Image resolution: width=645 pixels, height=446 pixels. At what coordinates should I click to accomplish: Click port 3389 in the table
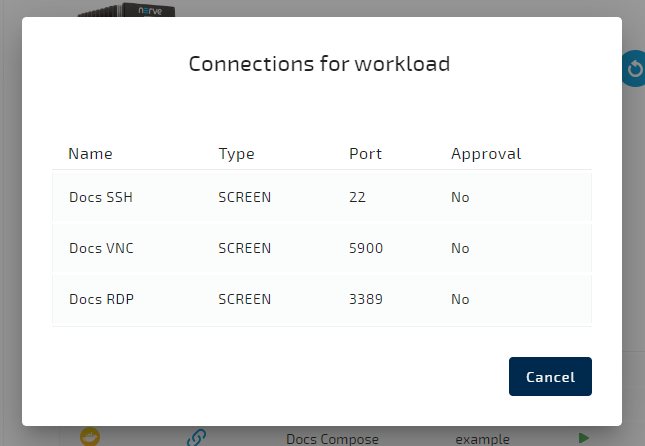click(366, 299)
